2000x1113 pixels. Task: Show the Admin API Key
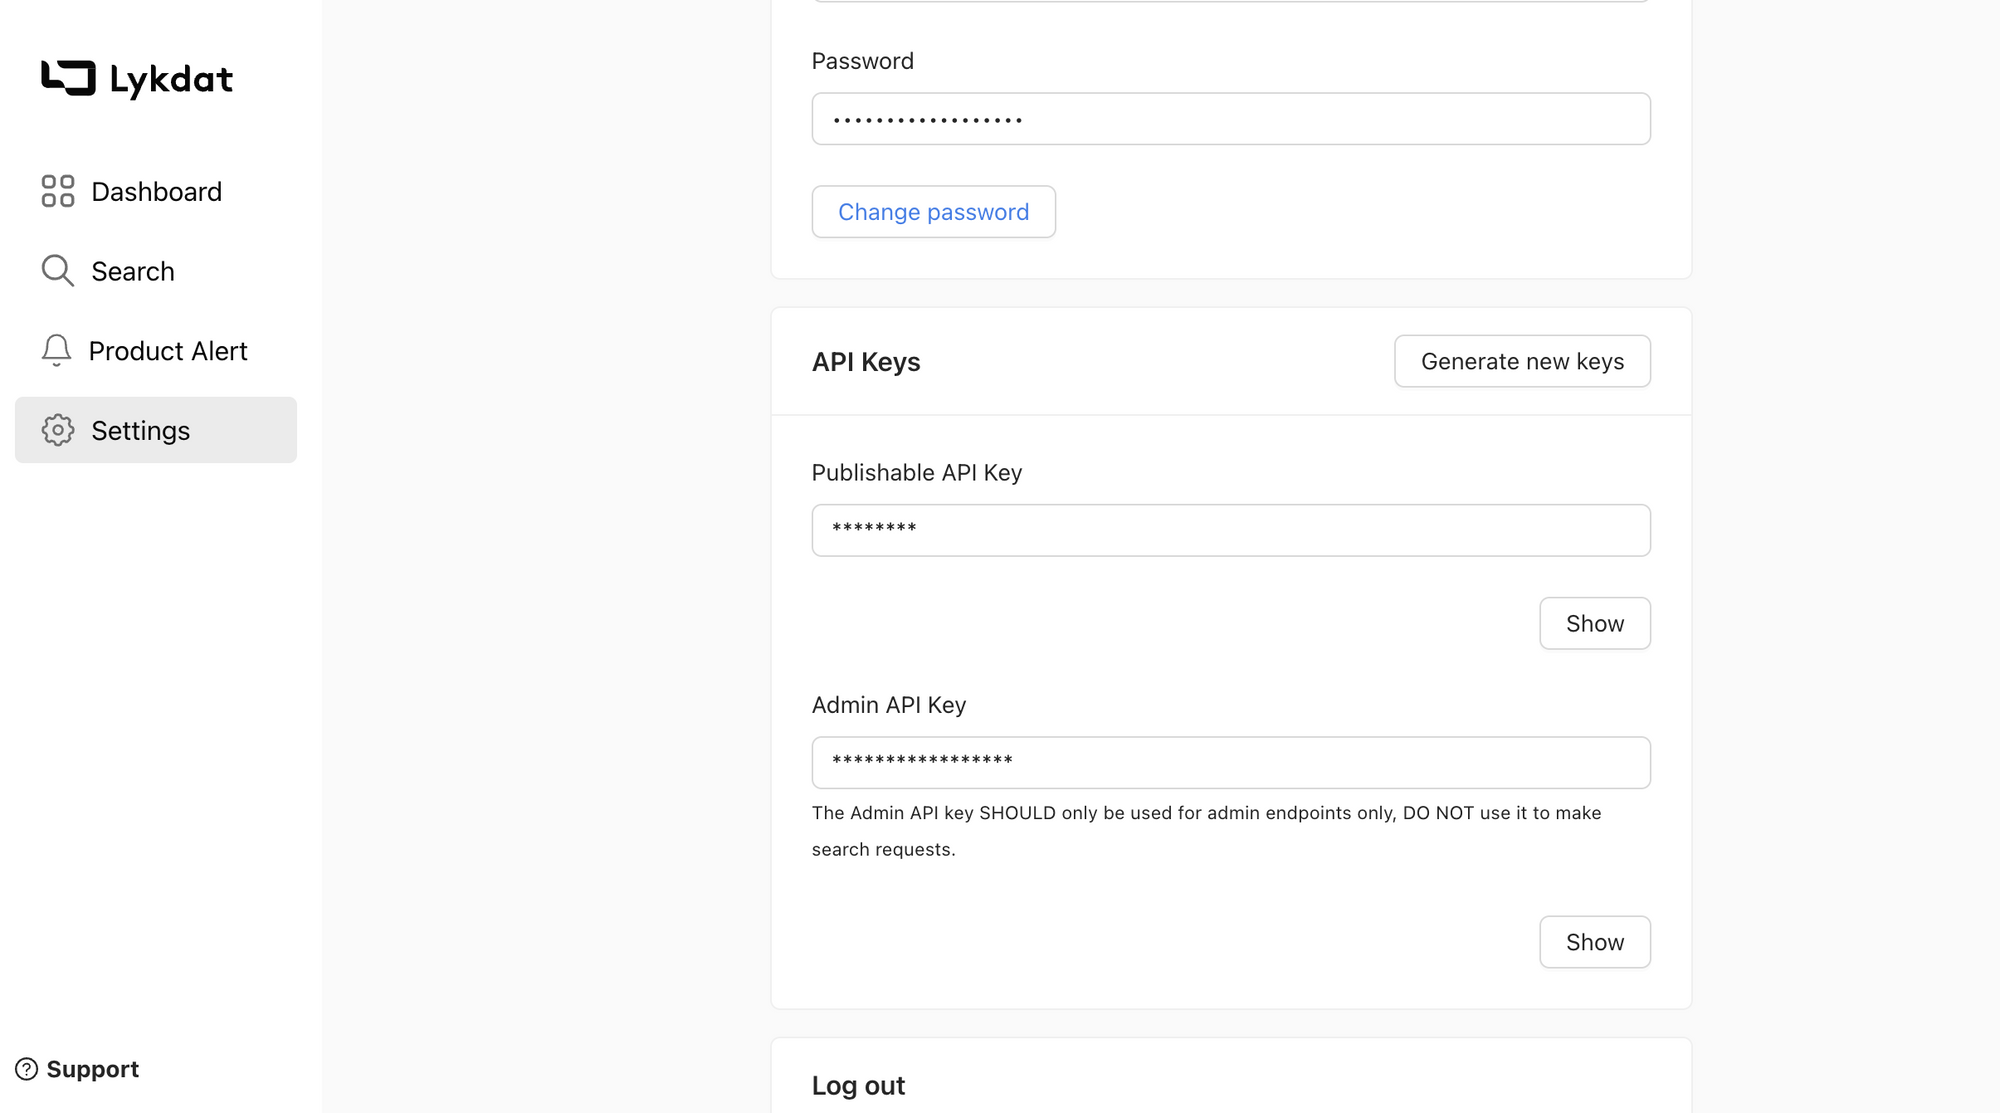tap(1595, 942)
